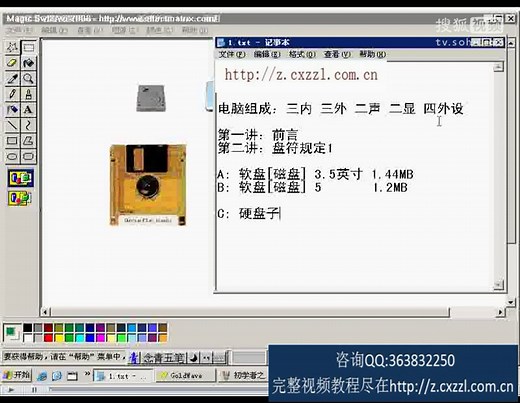This screenshot has height=403, width=520.
Task: Pick the Polygon tool
Action: tap(29, 141)
